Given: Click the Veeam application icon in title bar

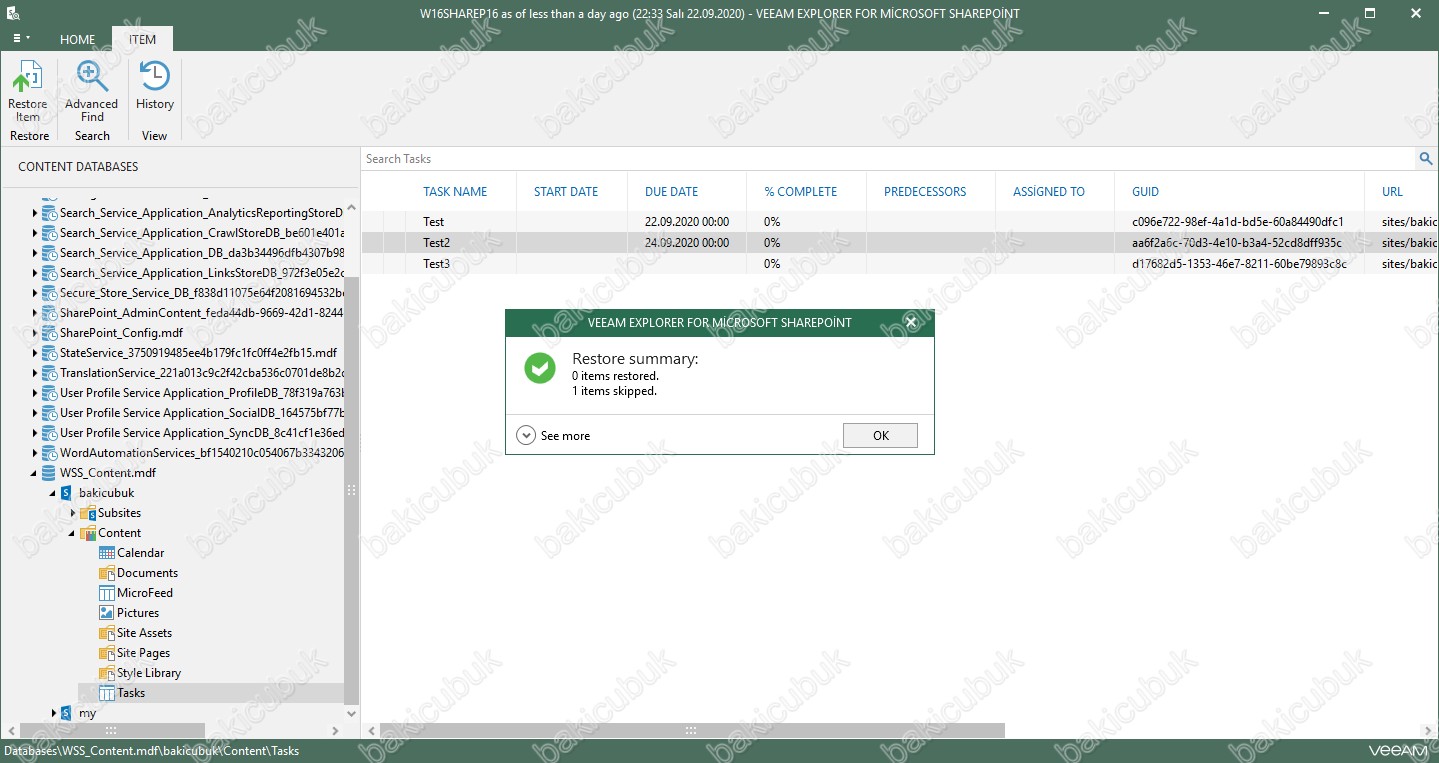Looking at the screenshot, I should coord(15,13).
